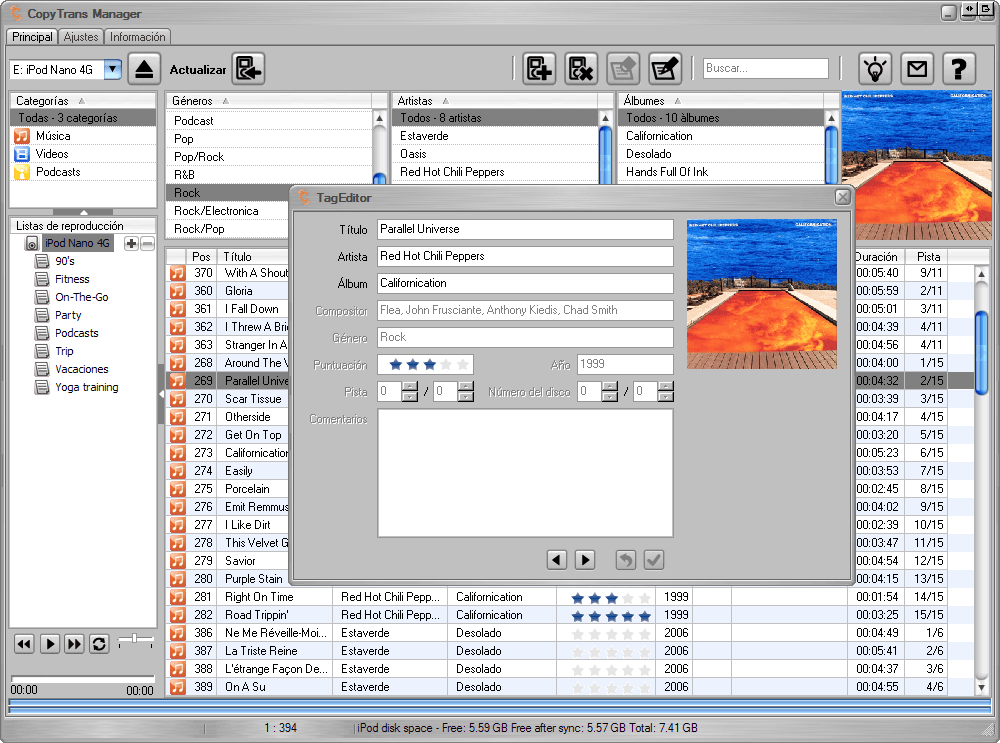Viewport: 1000px width, 743px height.
Task: Select the iPod Nano 4G playlist root
Action: 77,243
